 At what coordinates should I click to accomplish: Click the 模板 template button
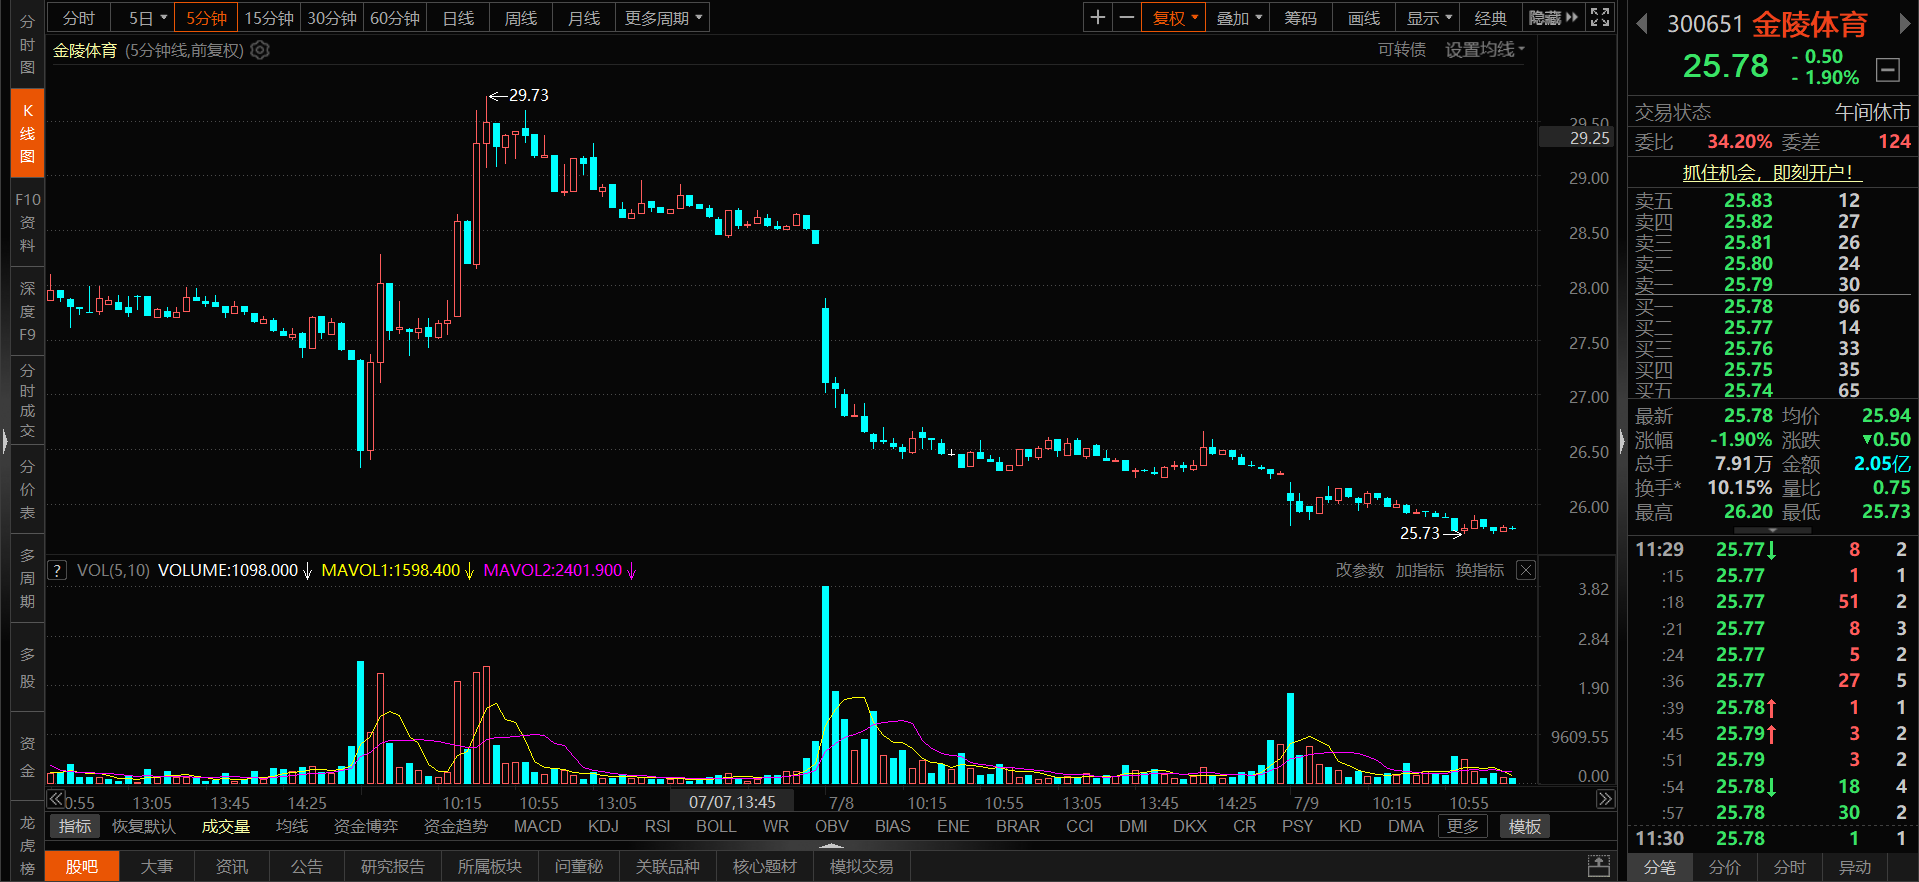tap(1525, 826)
